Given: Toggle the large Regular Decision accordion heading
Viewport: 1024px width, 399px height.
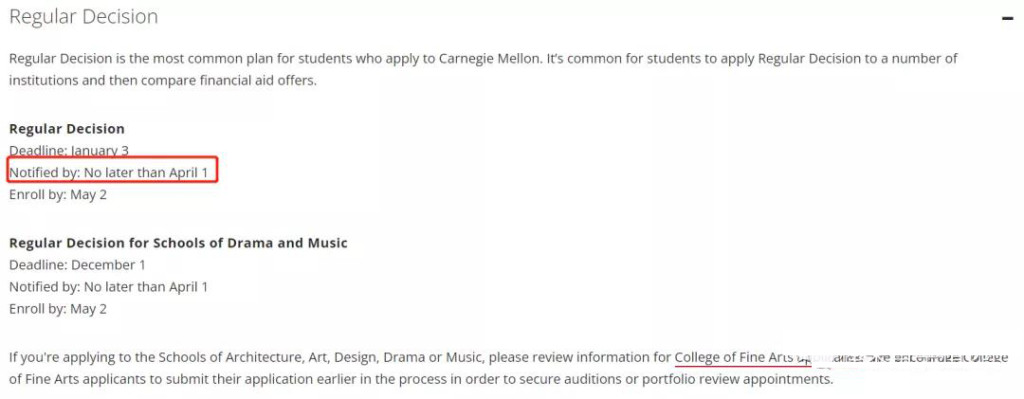Looking at the screenshot, I should (84, 17).
